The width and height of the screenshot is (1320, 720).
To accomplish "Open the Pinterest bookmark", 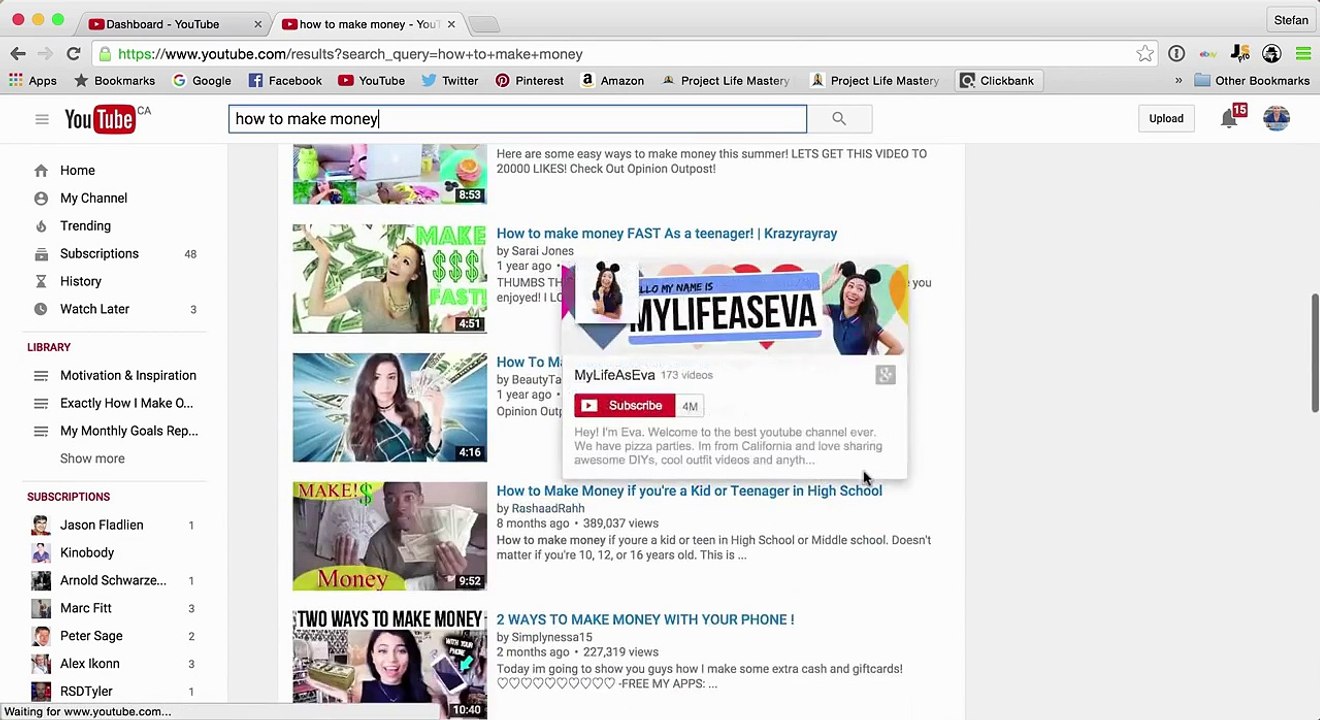I will tap(529, 81).
